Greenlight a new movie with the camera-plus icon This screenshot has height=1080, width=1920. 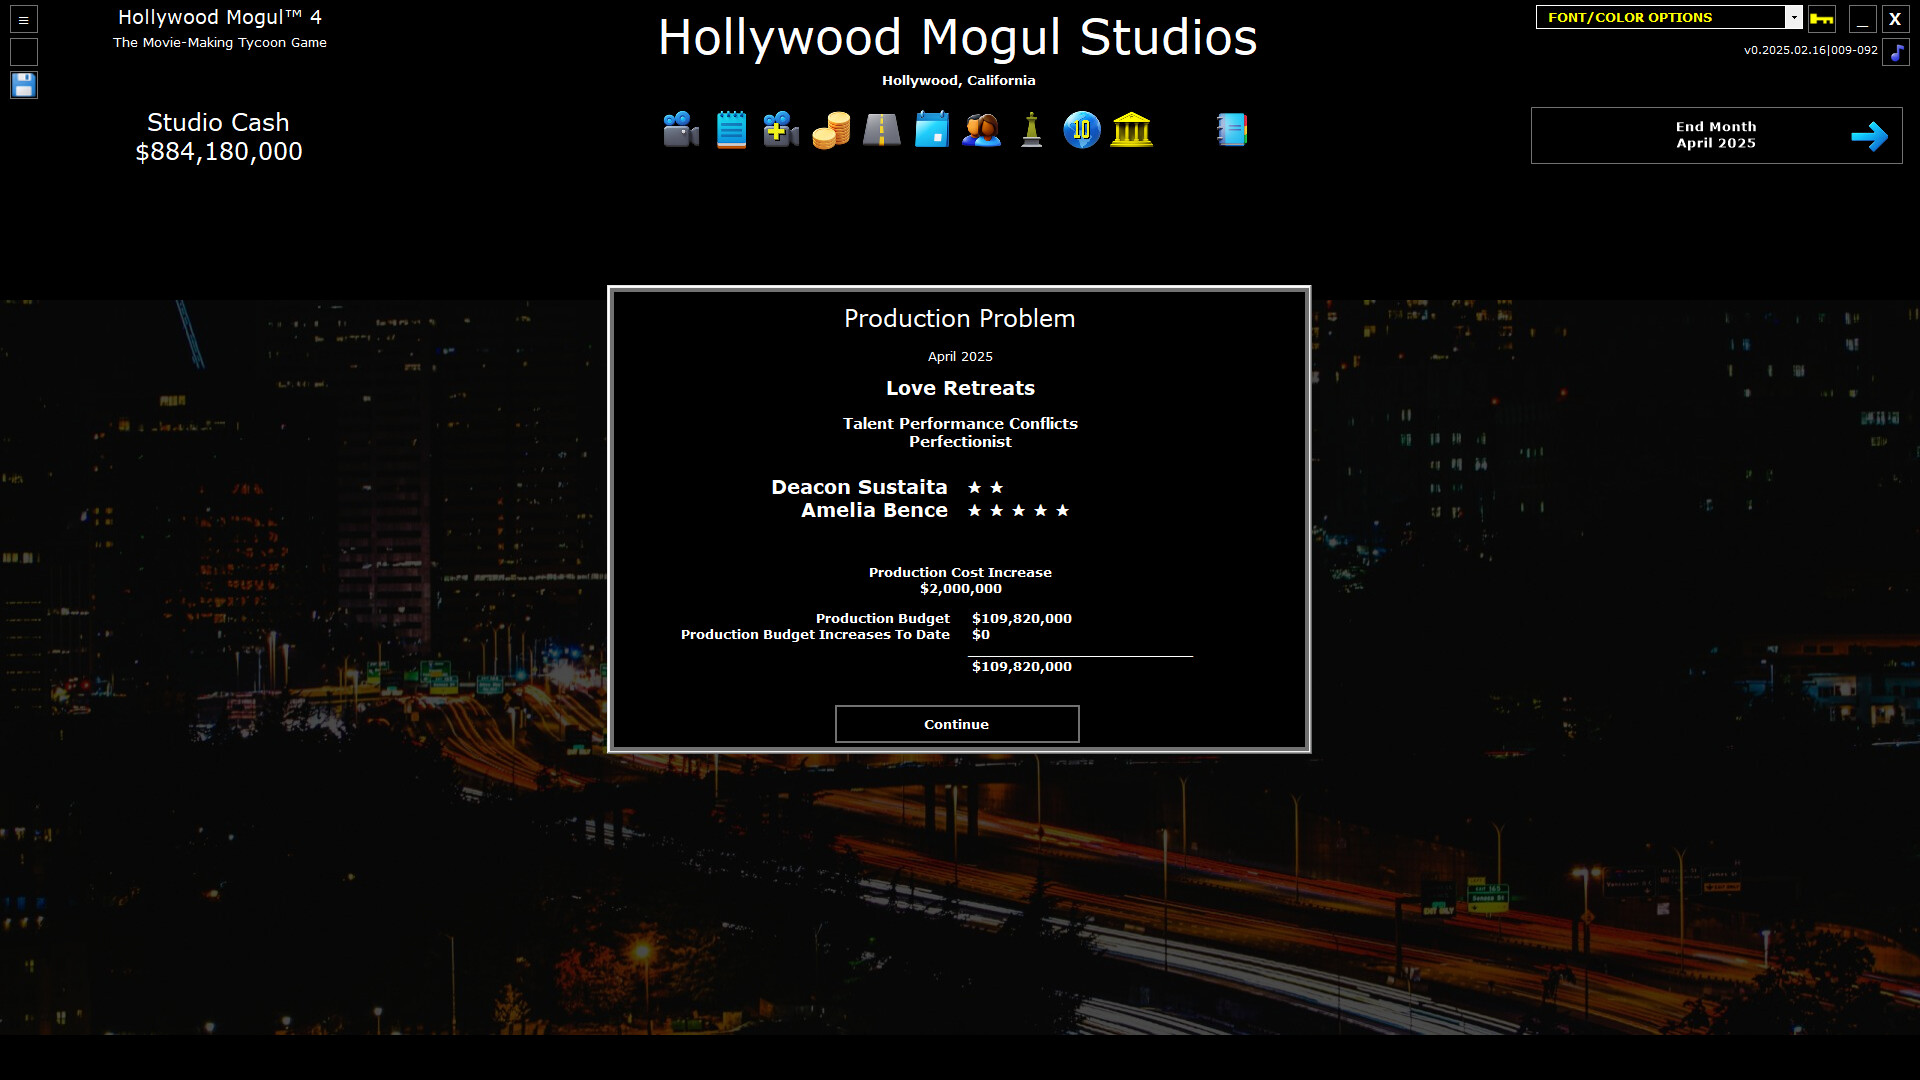pyautogui.click(x=780, y=129)
